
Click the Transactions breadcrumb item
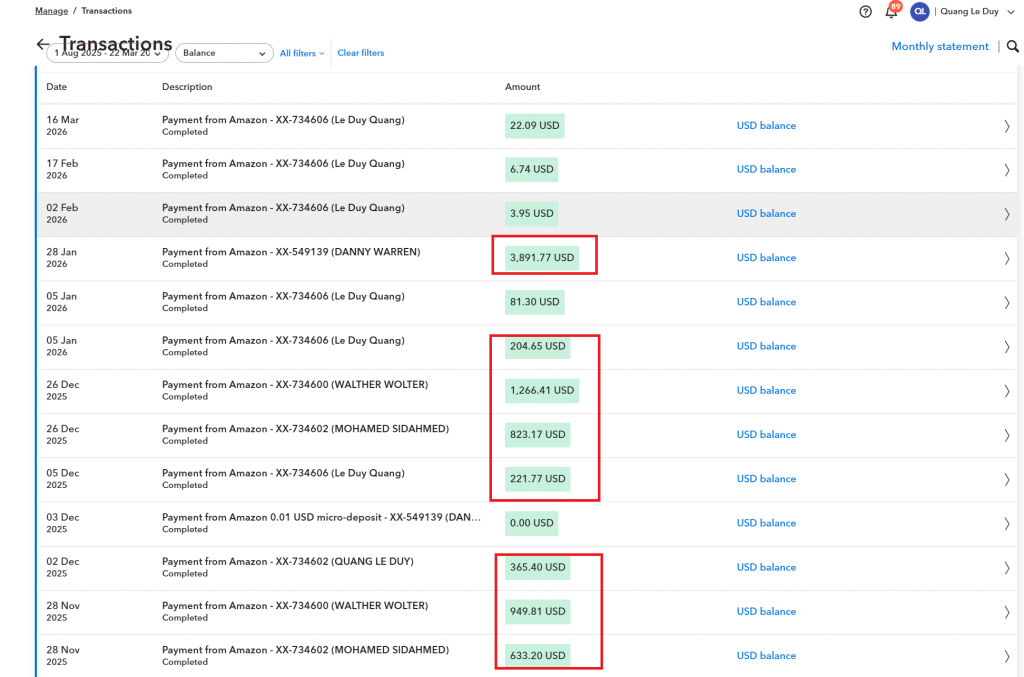pos(106,11)
